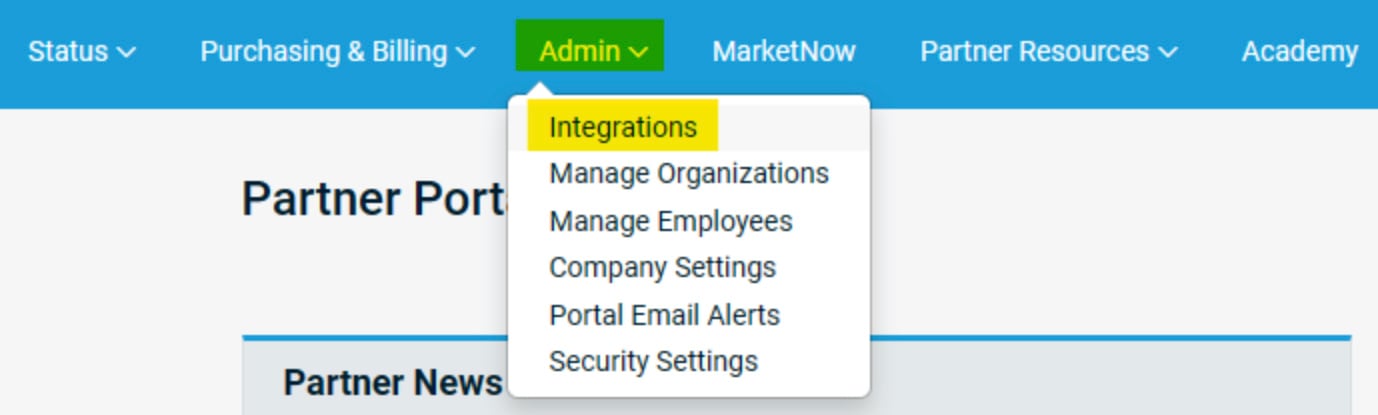Screen dimensions: 1378x415
Task: Click the chevron arrow beside Status
Action: coord(126,52)
